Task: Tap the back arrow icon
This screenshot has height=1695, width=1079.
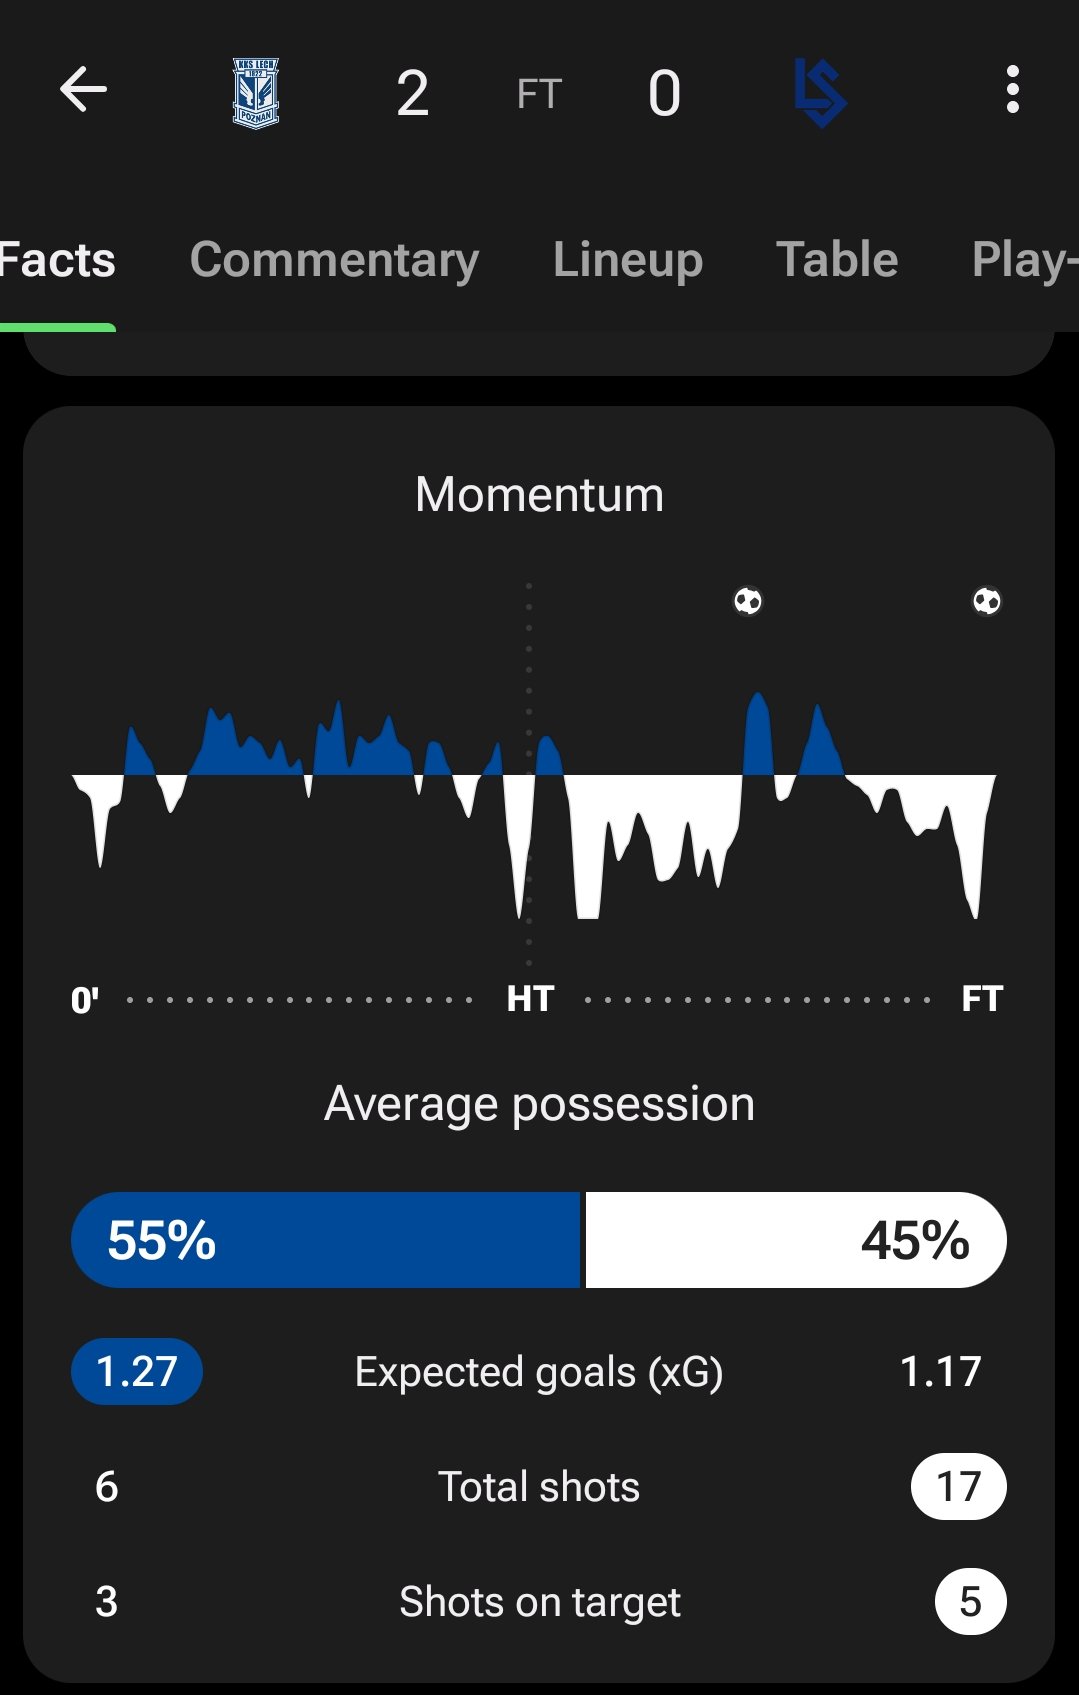Action: pos(83,90)
